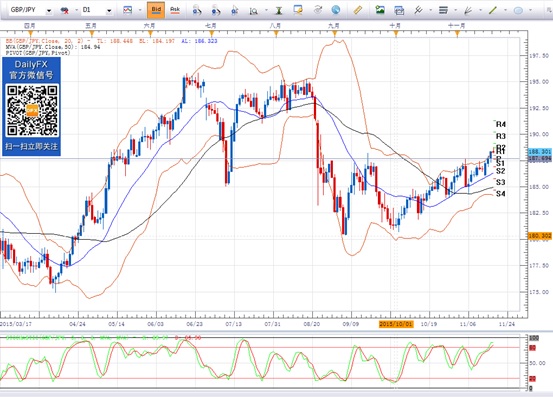
Task: Open the GBP/JPY symbol dropdown
Action: coord(49,11)
